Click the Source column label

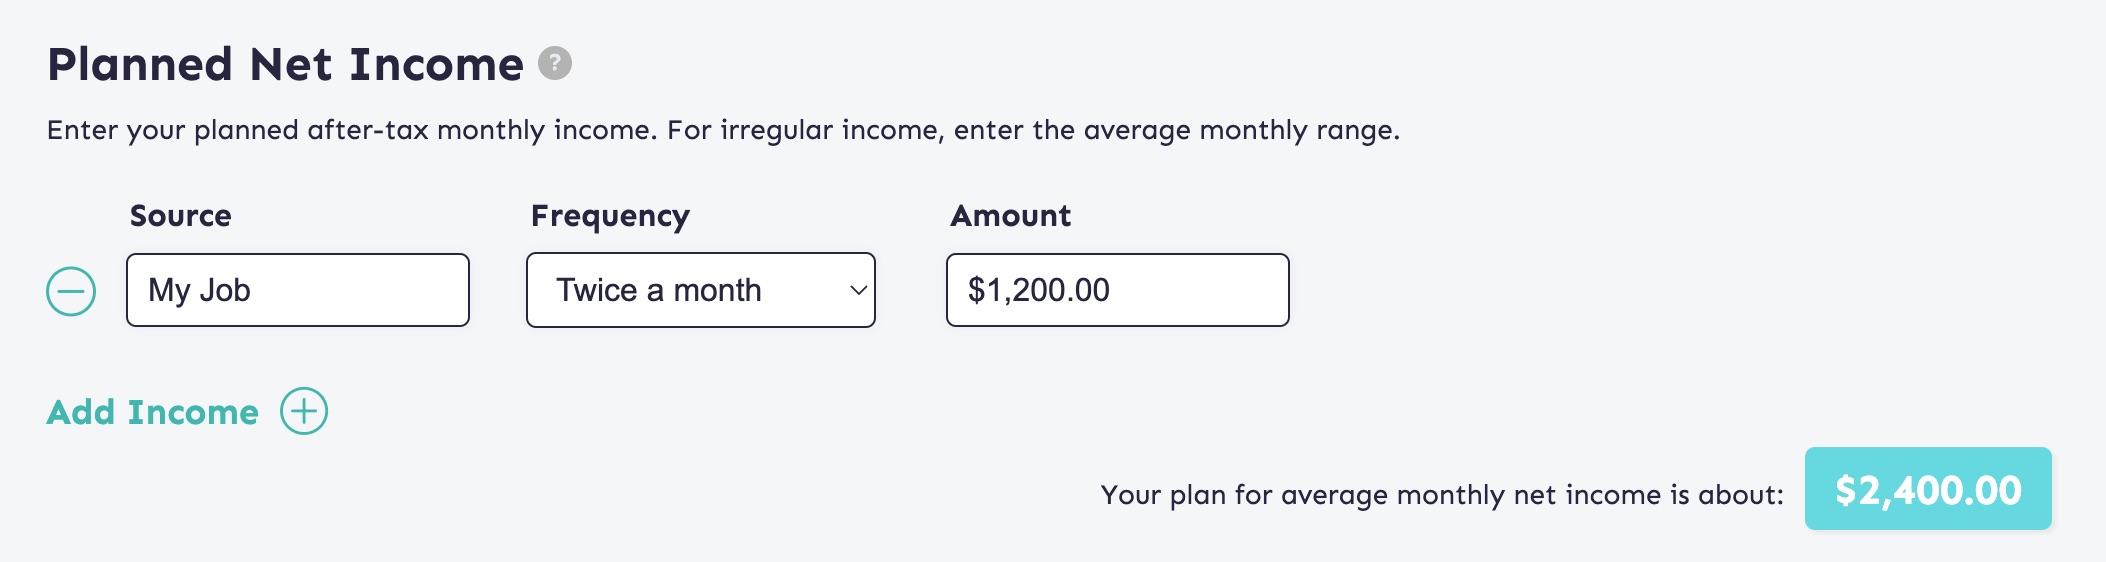tap(181, 216)
